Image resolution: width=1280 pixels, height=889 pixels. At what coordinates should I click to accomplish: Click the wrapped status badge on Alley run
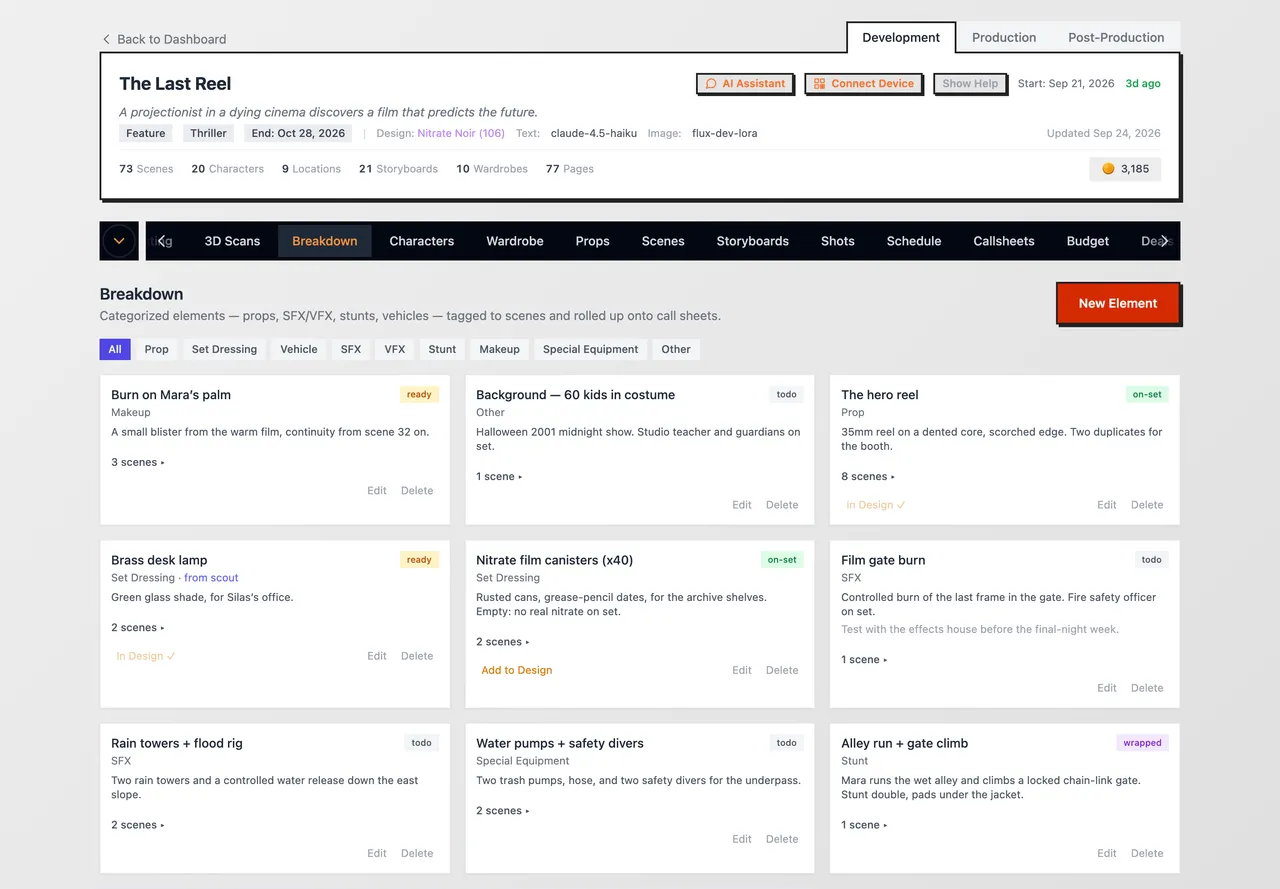1142,743
